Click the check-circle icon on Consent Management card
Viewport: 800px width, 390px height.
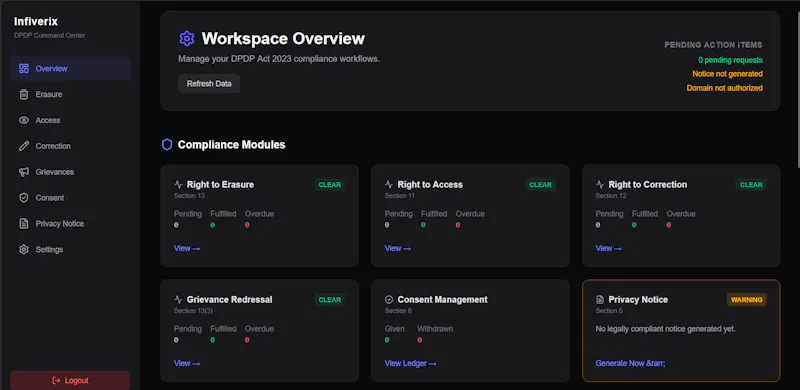pyautogui.click(x=389, y=300)
